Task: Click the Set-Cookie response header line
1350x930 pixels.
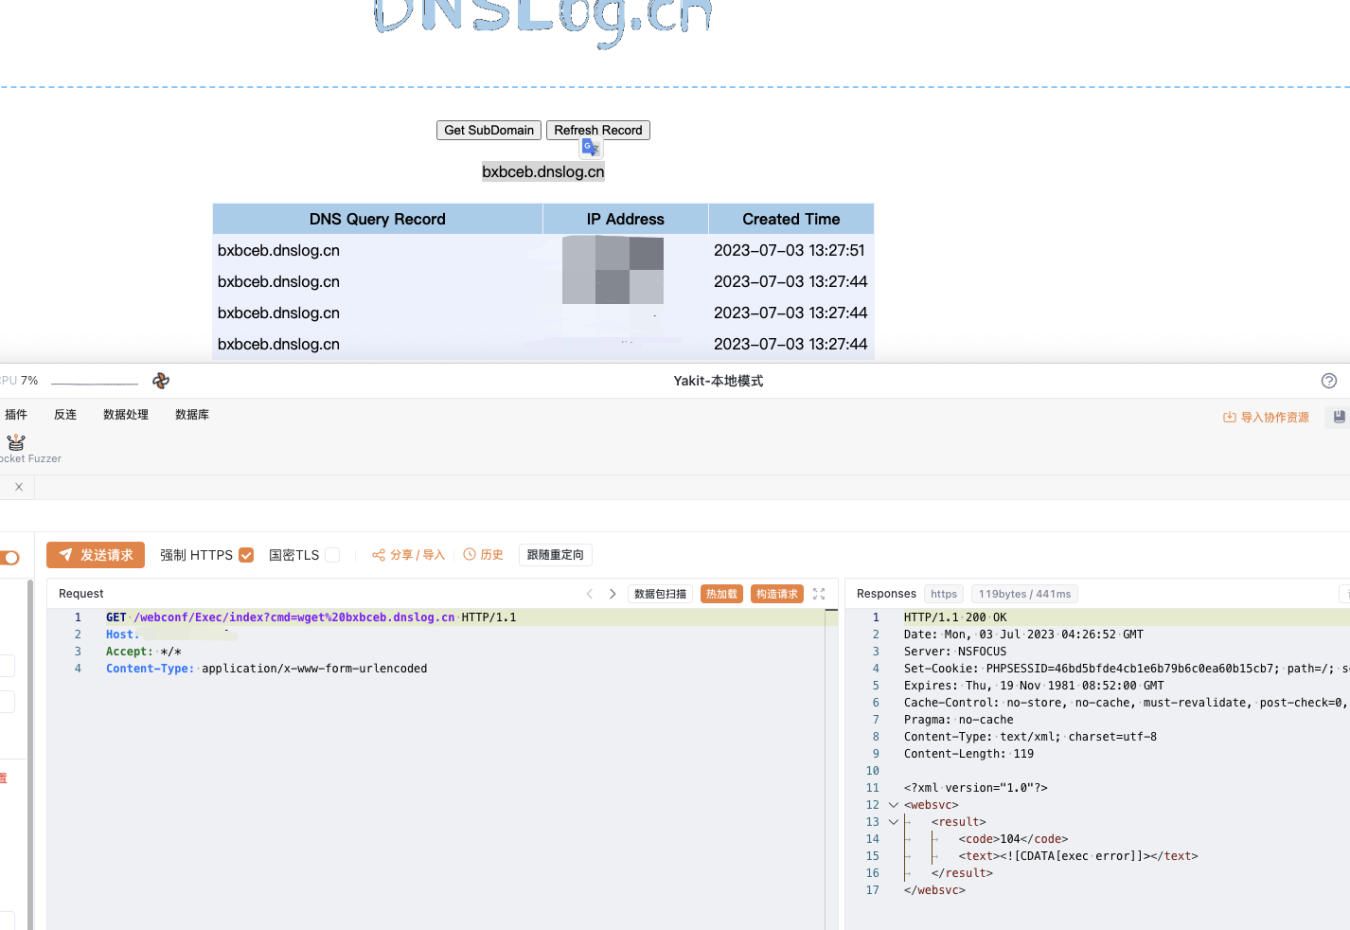Action: pyautogui.click(x=1126, y=669)
